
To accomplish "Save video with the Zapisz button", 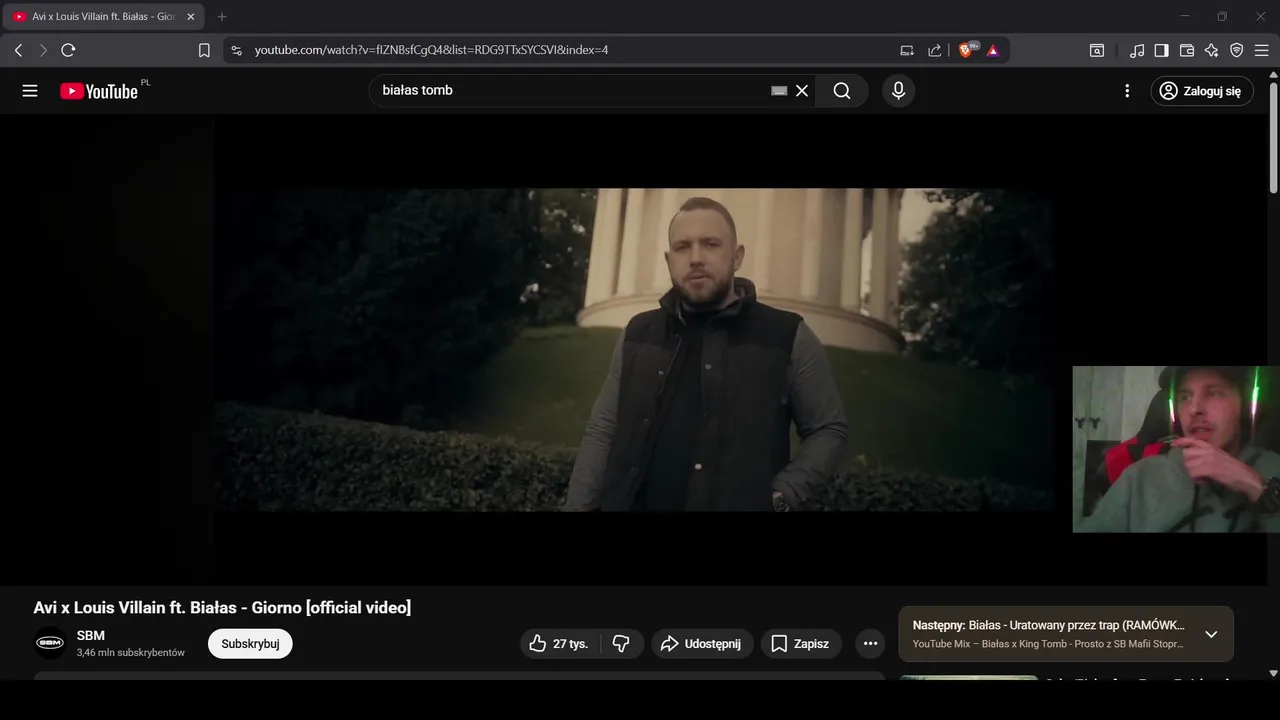I will [x=801, y=644].
